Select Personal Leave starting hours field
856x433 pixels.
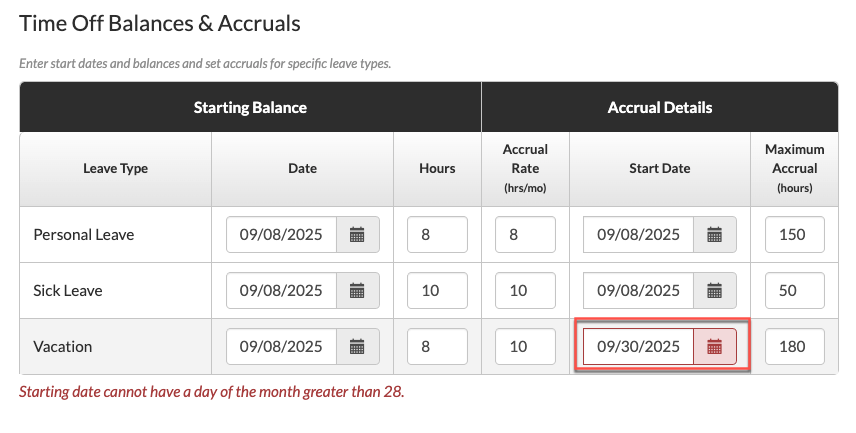(437, 235)
